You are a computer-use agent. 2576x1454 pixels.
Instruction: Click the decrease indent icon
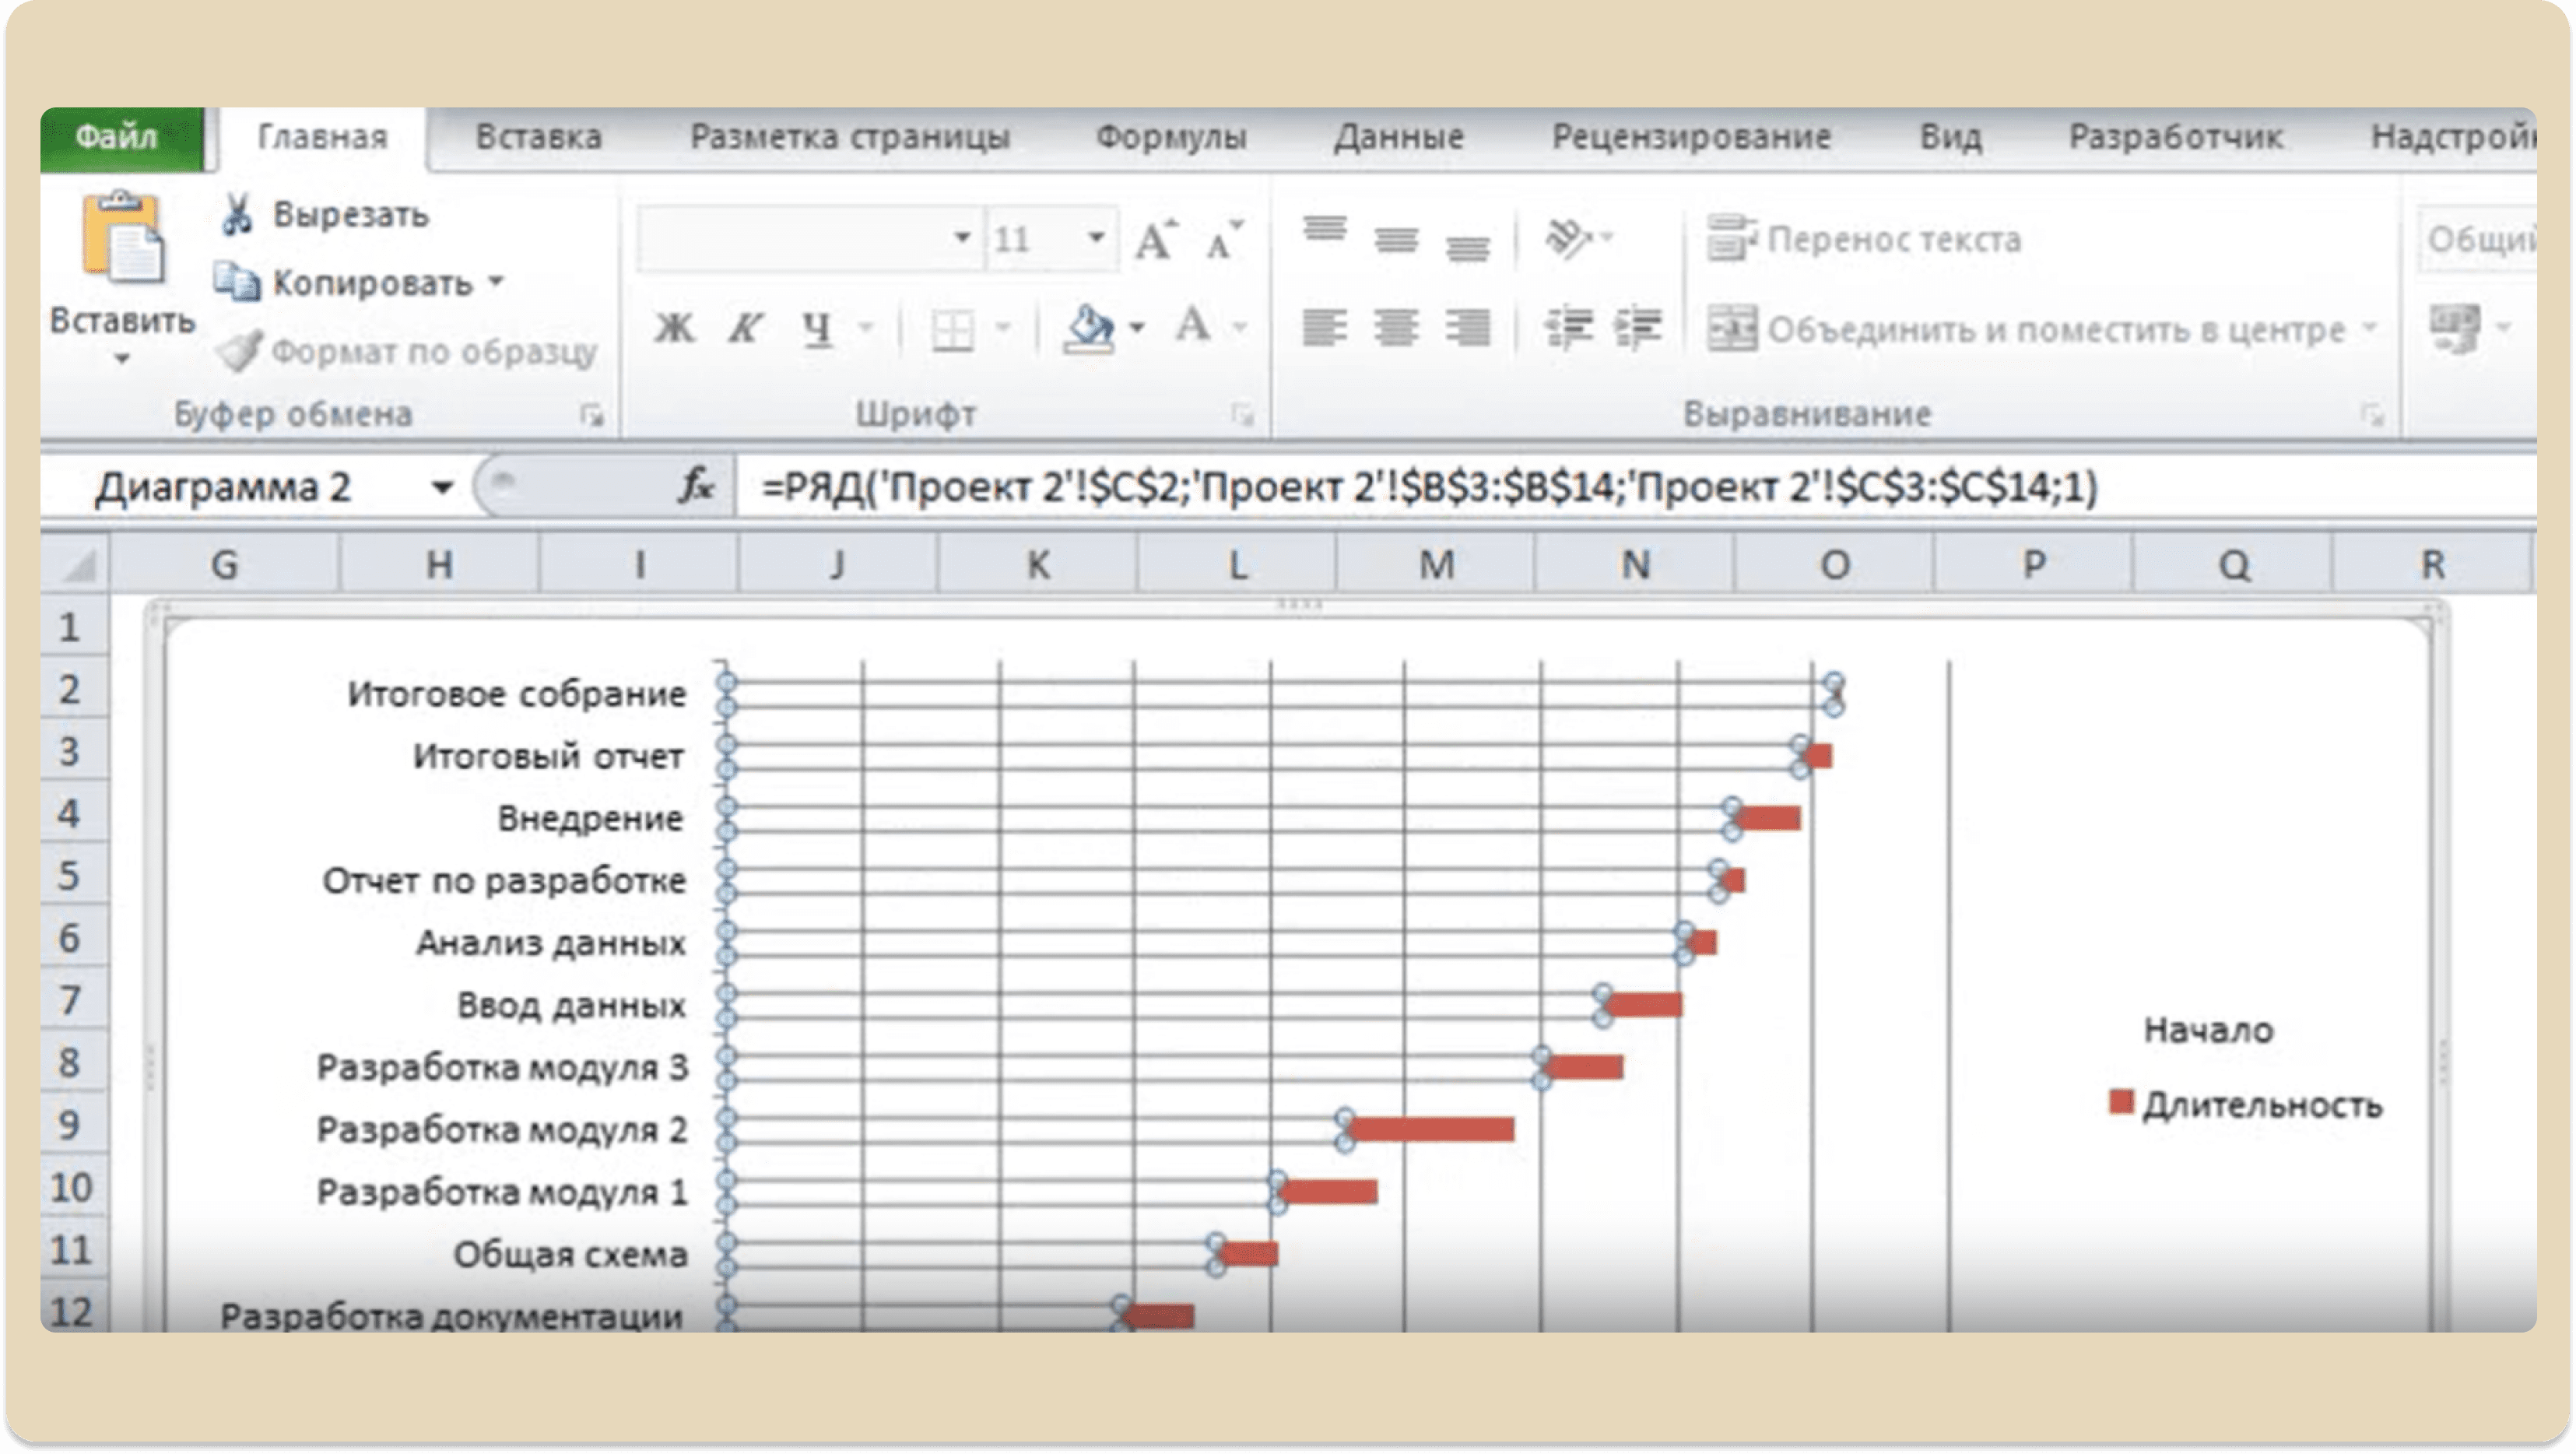1568,328
